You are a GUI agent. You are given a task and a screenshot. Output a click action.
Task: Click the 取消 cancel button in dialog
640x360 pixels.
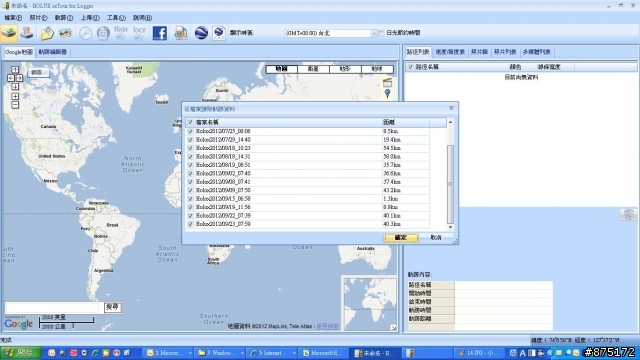(x=436, y=238)
